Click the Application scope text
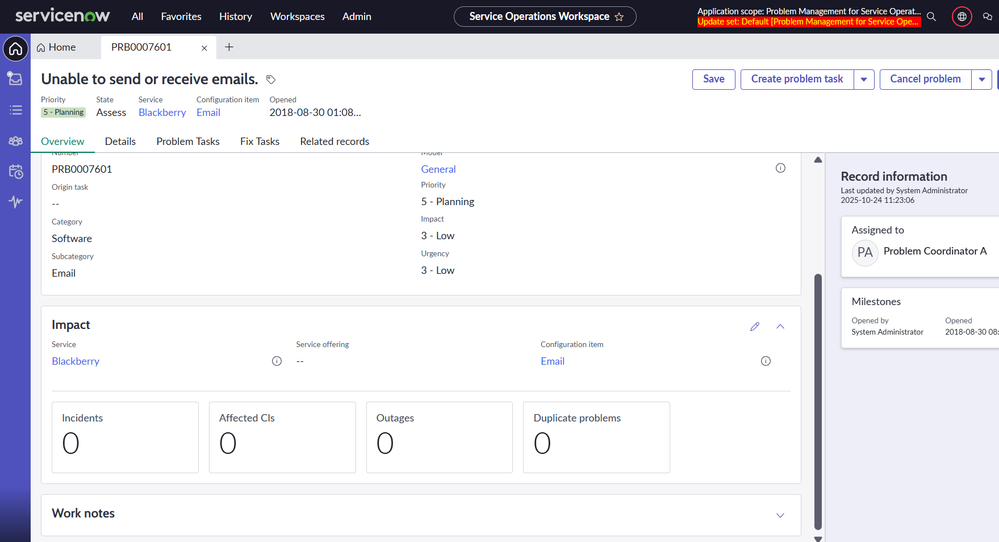The height and width of the screenshot is (542, 999). click(x=809, y=11)
